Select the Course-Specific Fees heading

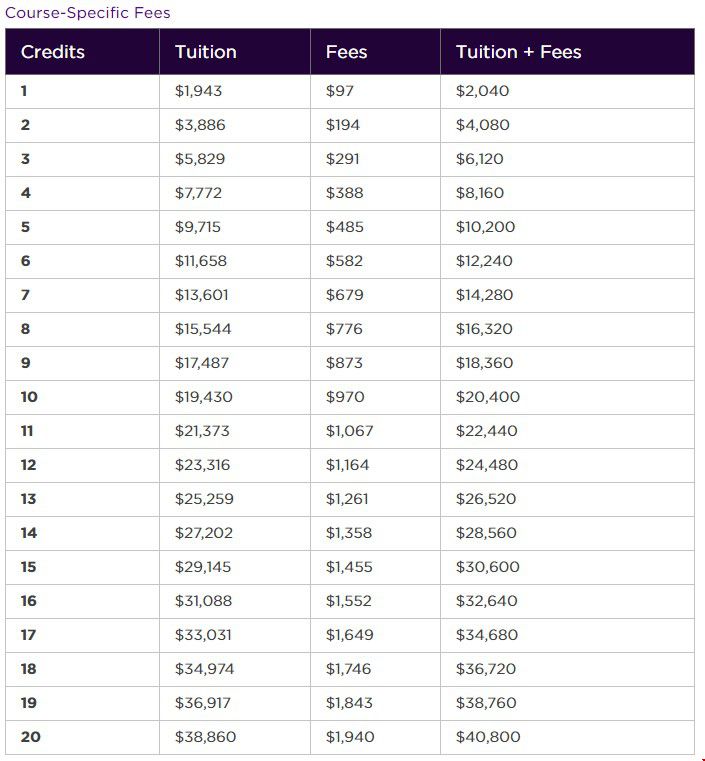pyautogui.click(x=88, y=13)
